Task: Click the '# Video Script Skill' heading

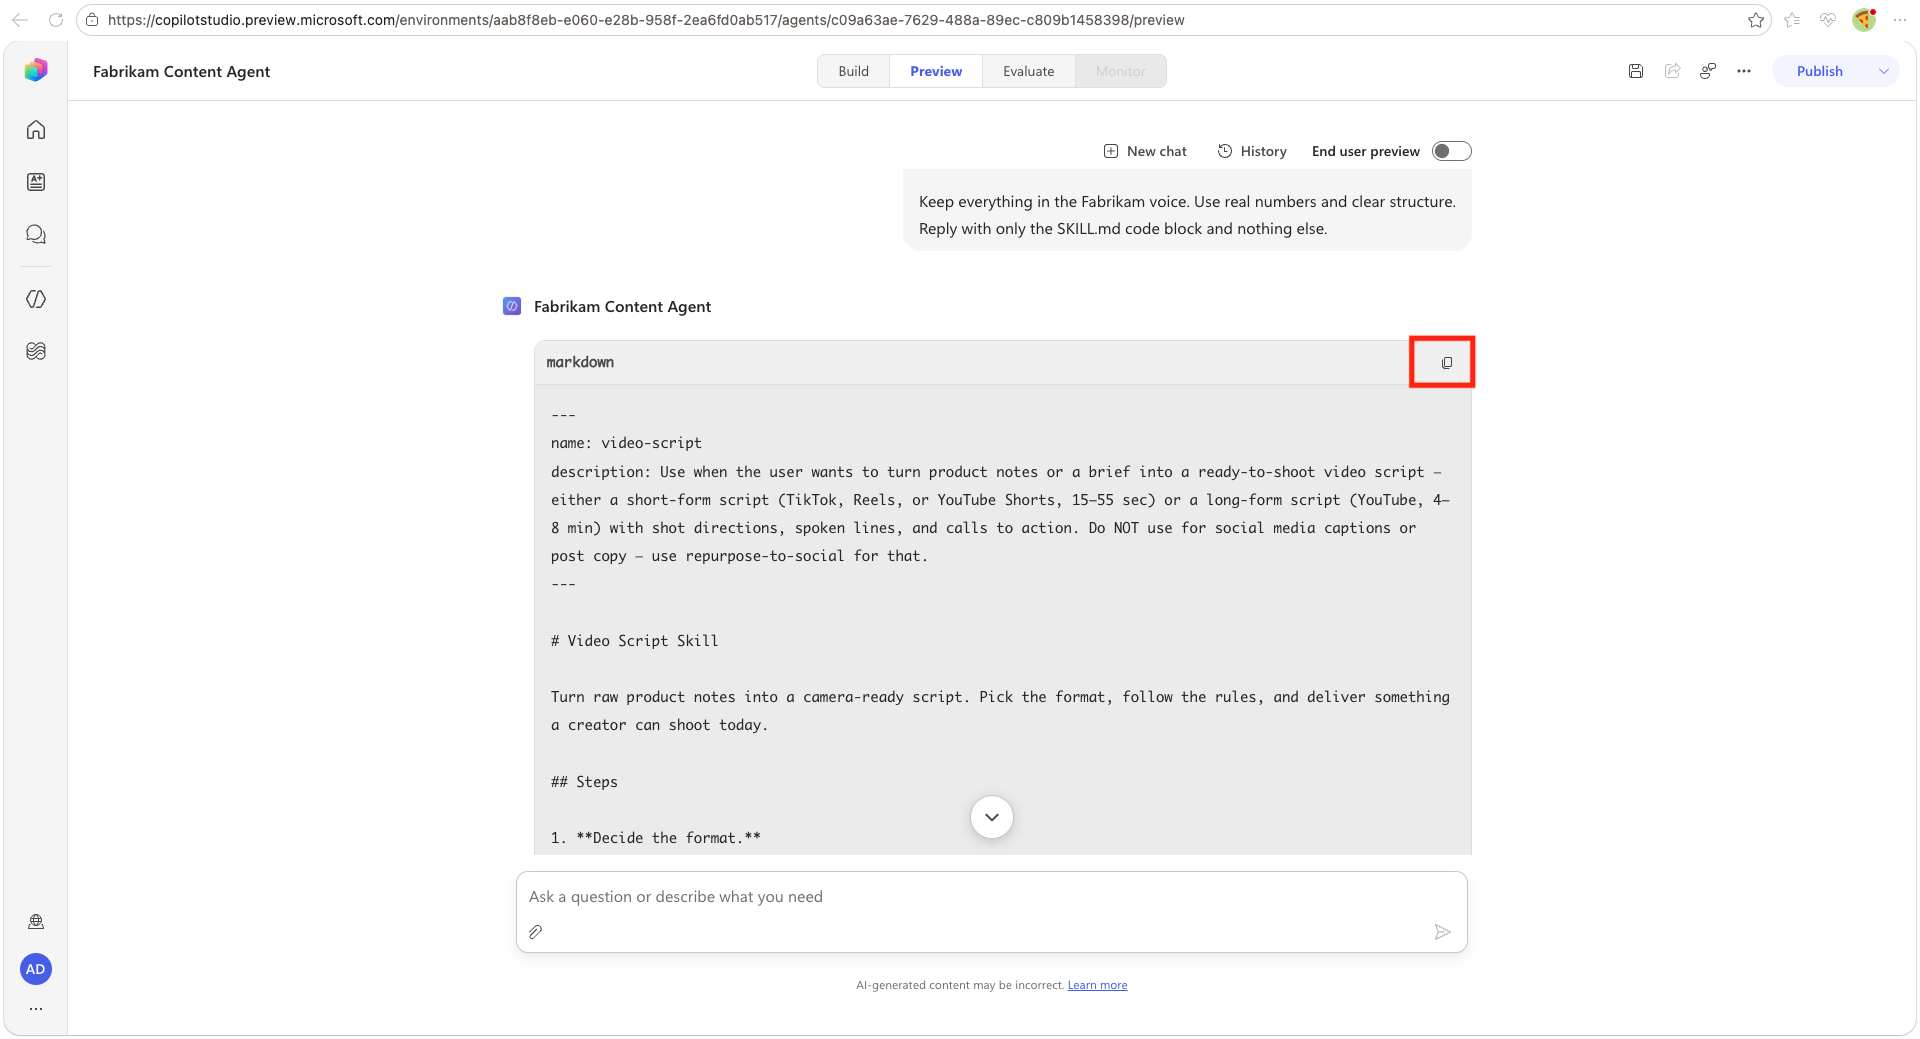Action: pyautogui.click(x=634, y=641)
